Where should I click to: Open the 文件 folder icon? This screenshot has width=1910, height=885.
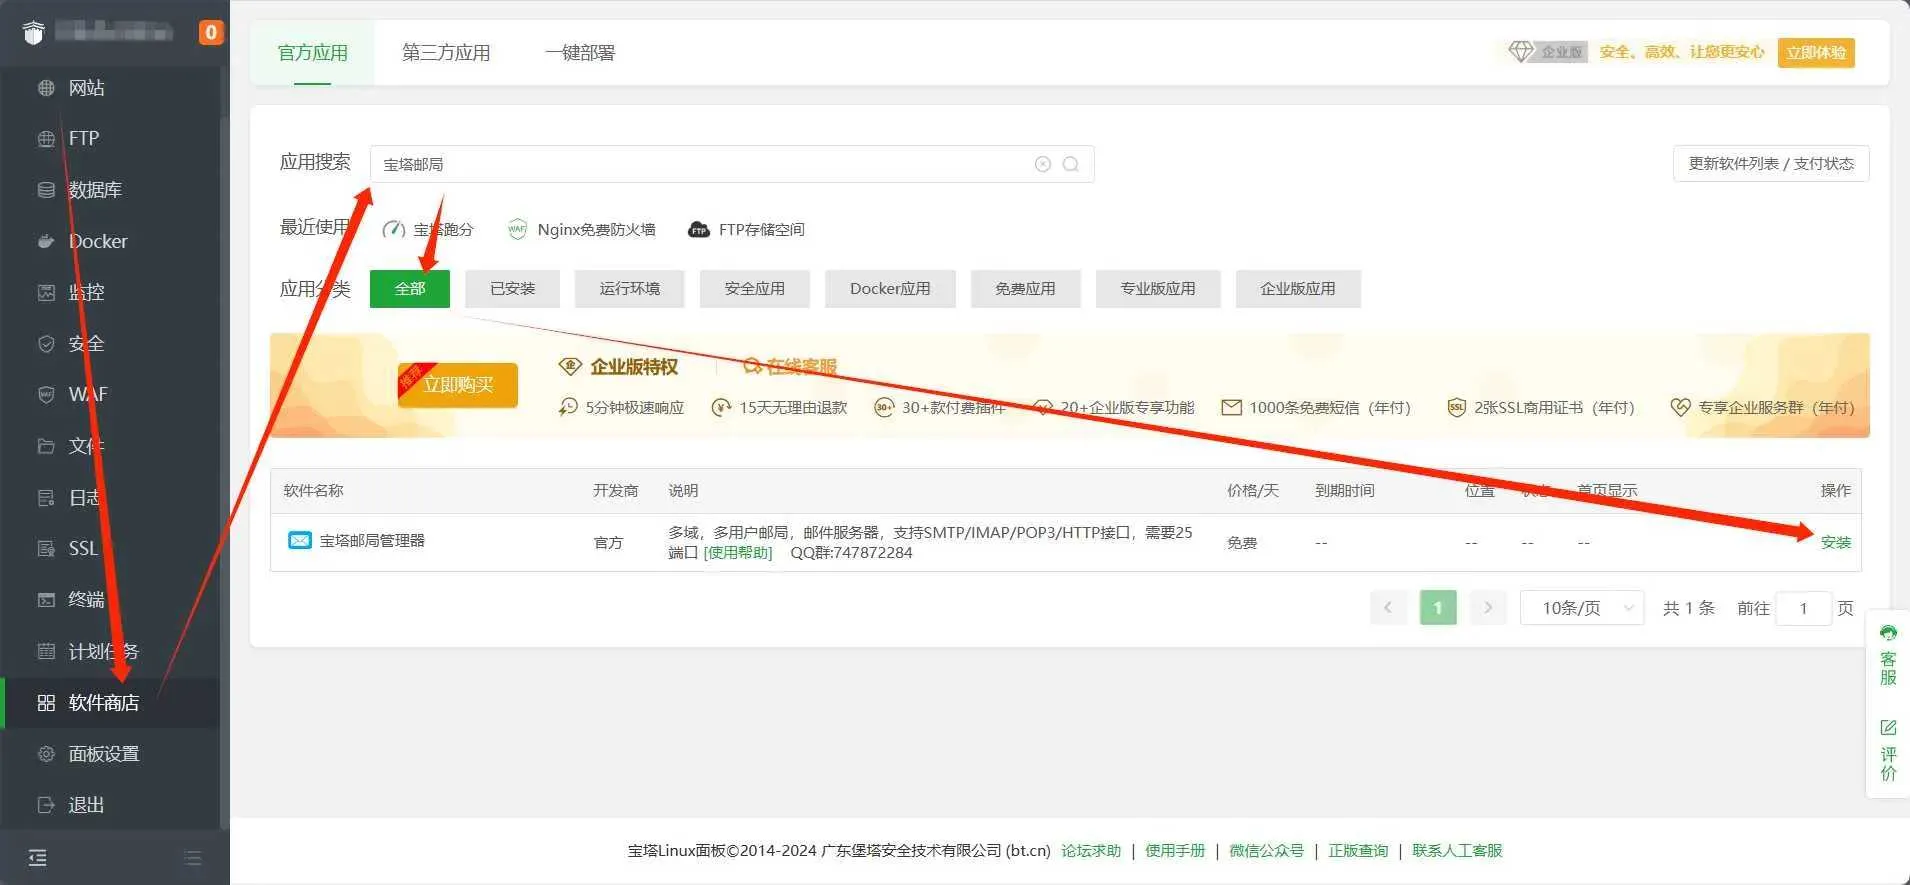pyautogui.click(x=46, y=446)
